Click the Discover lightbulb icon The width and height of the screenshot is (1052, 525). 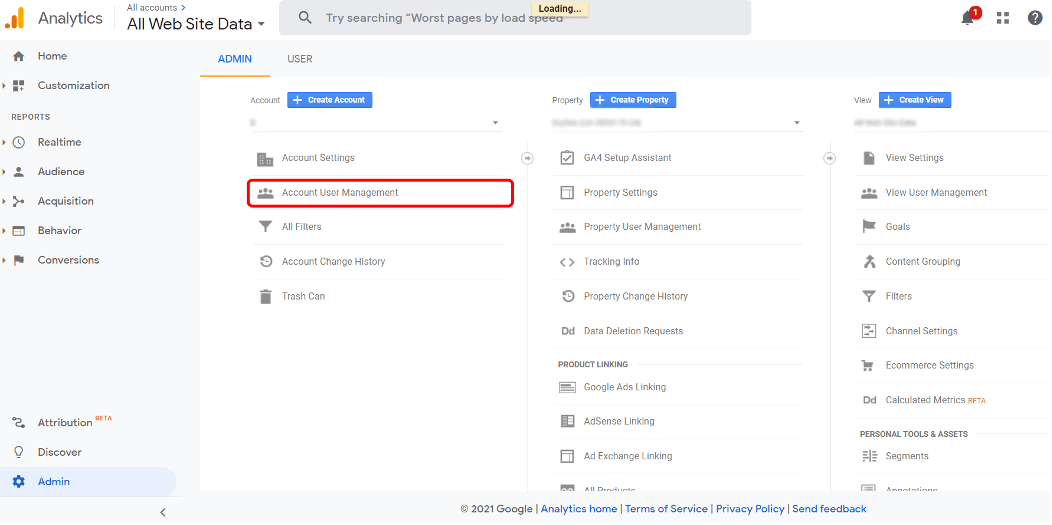(19, 452)
